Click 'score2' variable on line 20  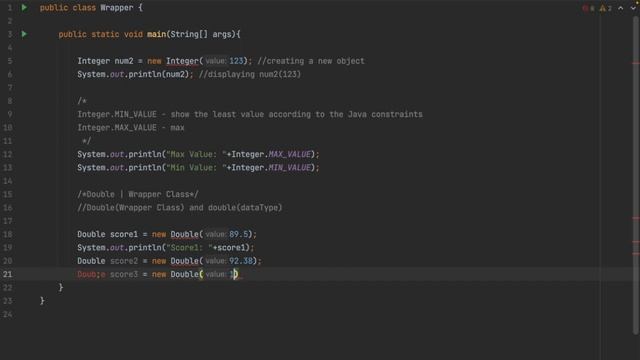(124, 261)
